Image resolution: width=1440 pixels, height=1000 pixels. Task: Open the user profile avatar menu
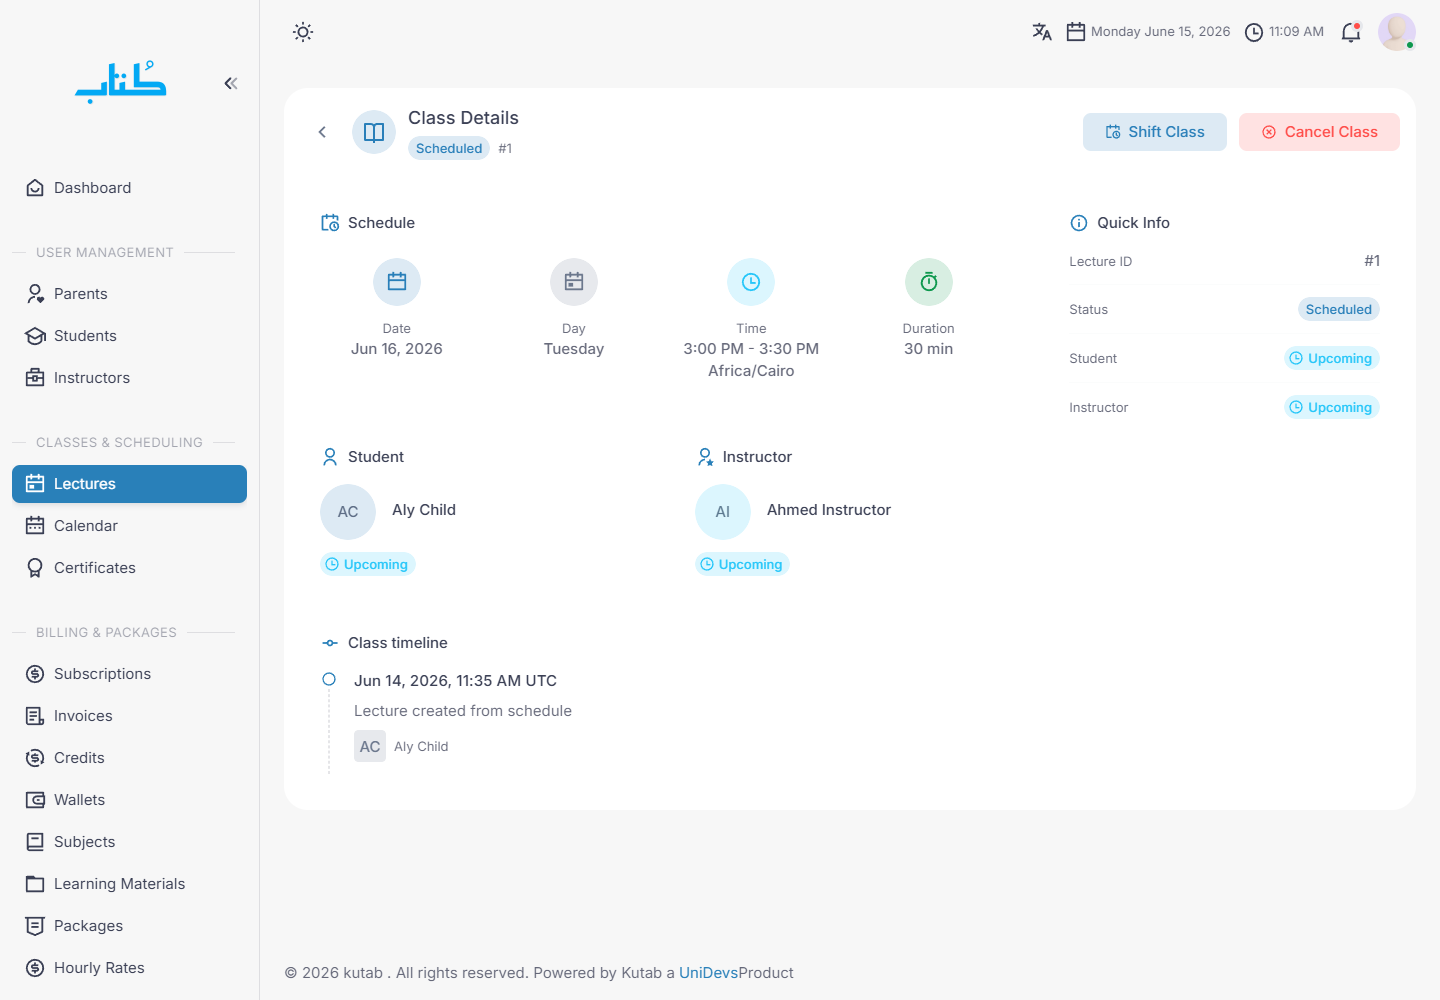point(1397,32)
